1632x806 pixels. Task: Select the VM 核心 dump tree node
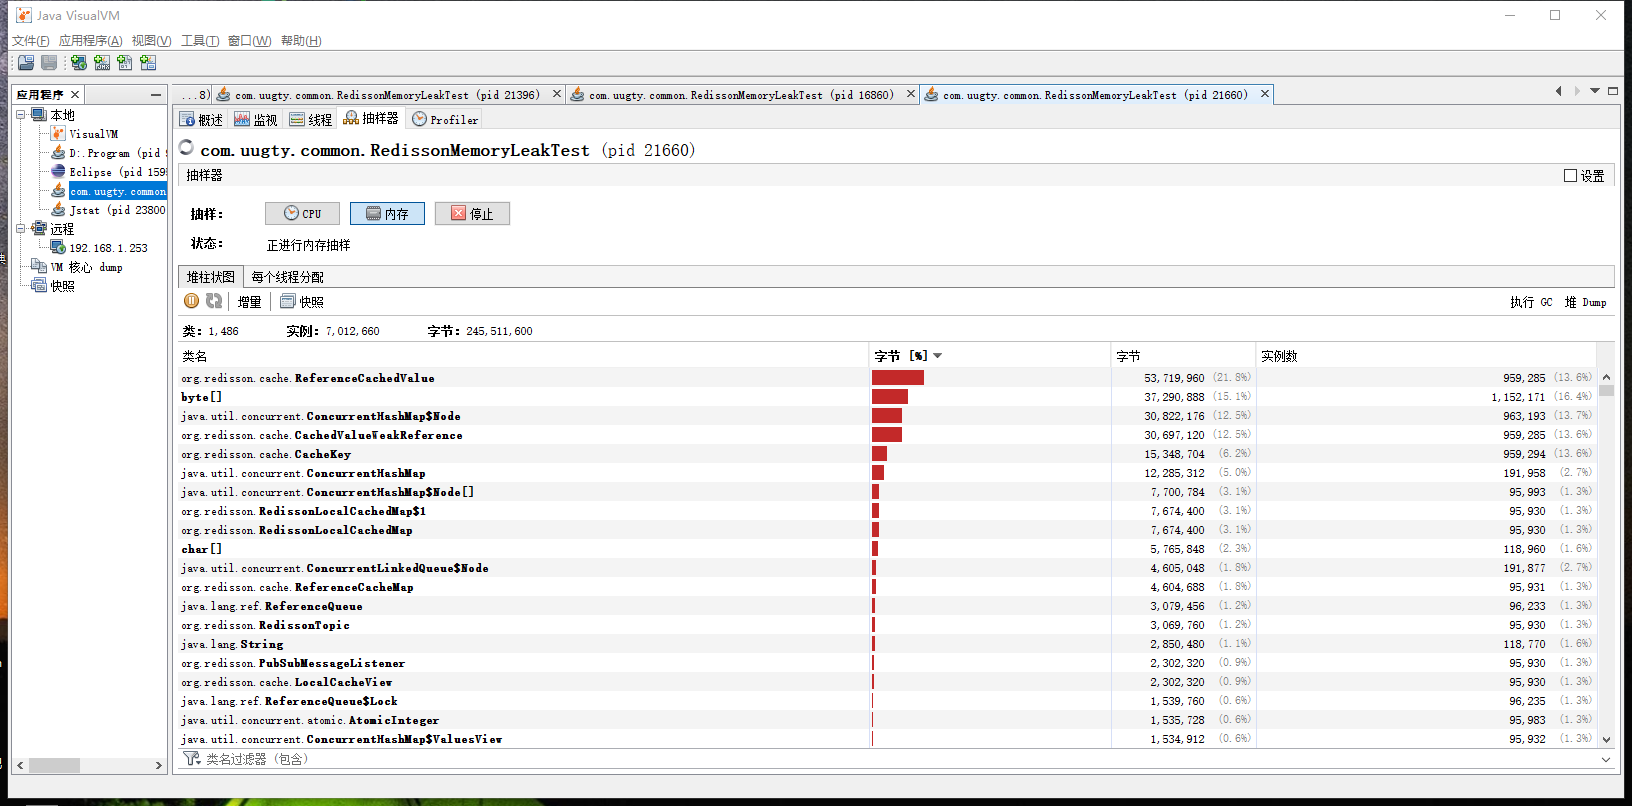[x=78, y=267]
